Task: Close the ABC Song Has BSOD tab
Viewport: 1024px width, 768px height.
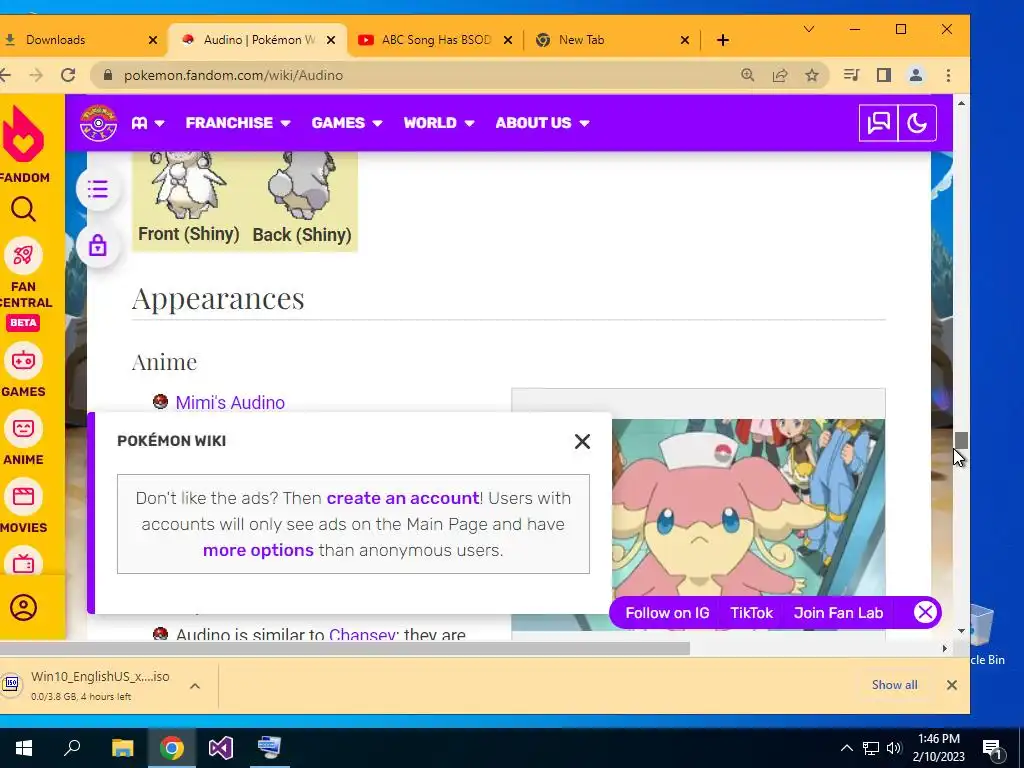Action: click(x=507, y=40)
